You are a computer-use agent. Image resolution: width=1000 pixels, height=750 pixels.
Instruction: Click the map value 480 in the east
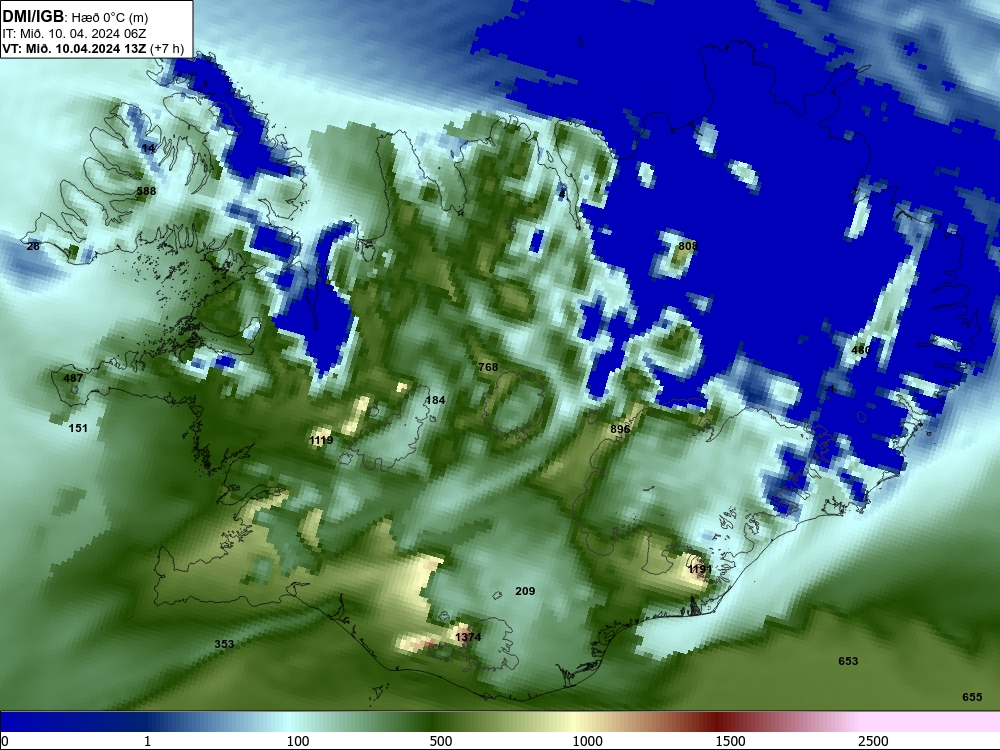pos(861,350)
